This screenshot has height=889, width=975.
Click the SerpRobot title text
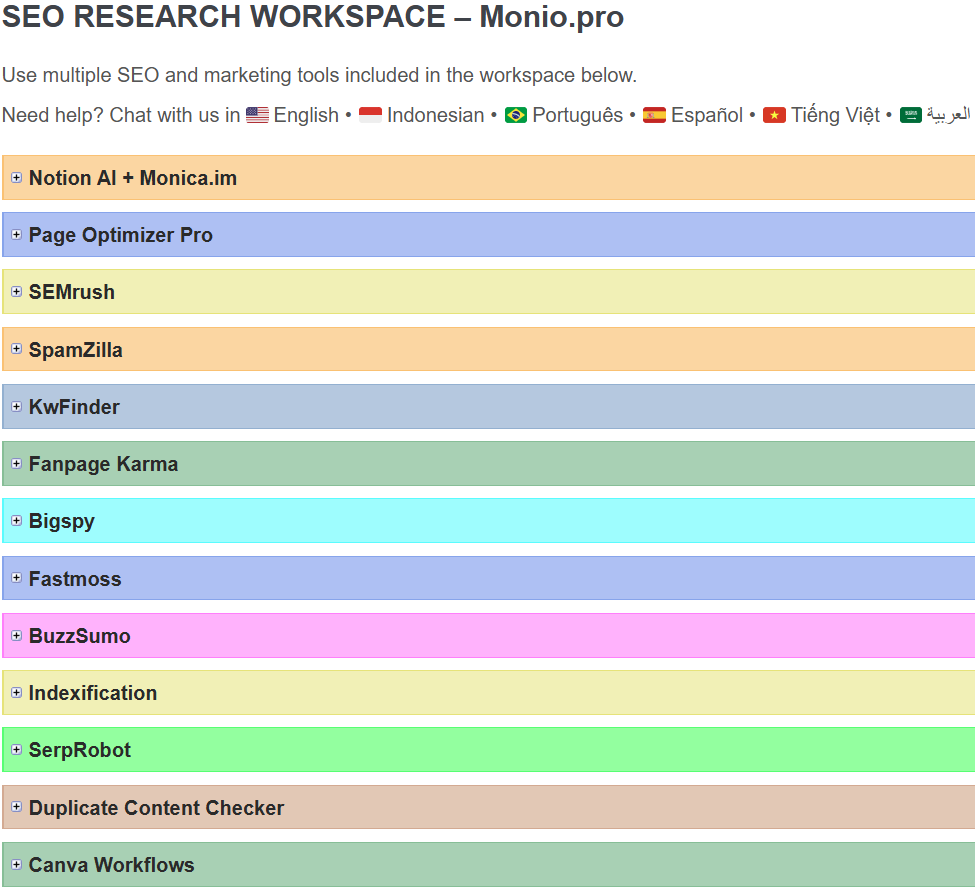click(x=80, y=750)
